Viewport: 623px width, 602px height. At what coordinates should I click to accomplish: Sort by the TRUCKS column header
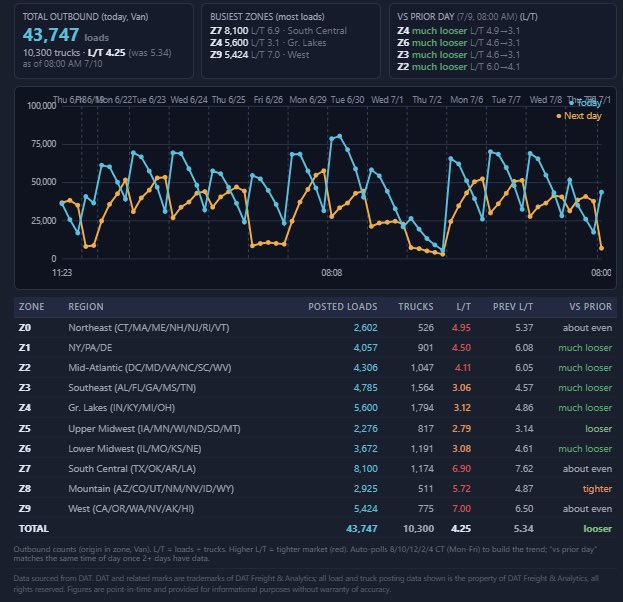[416, 307]
